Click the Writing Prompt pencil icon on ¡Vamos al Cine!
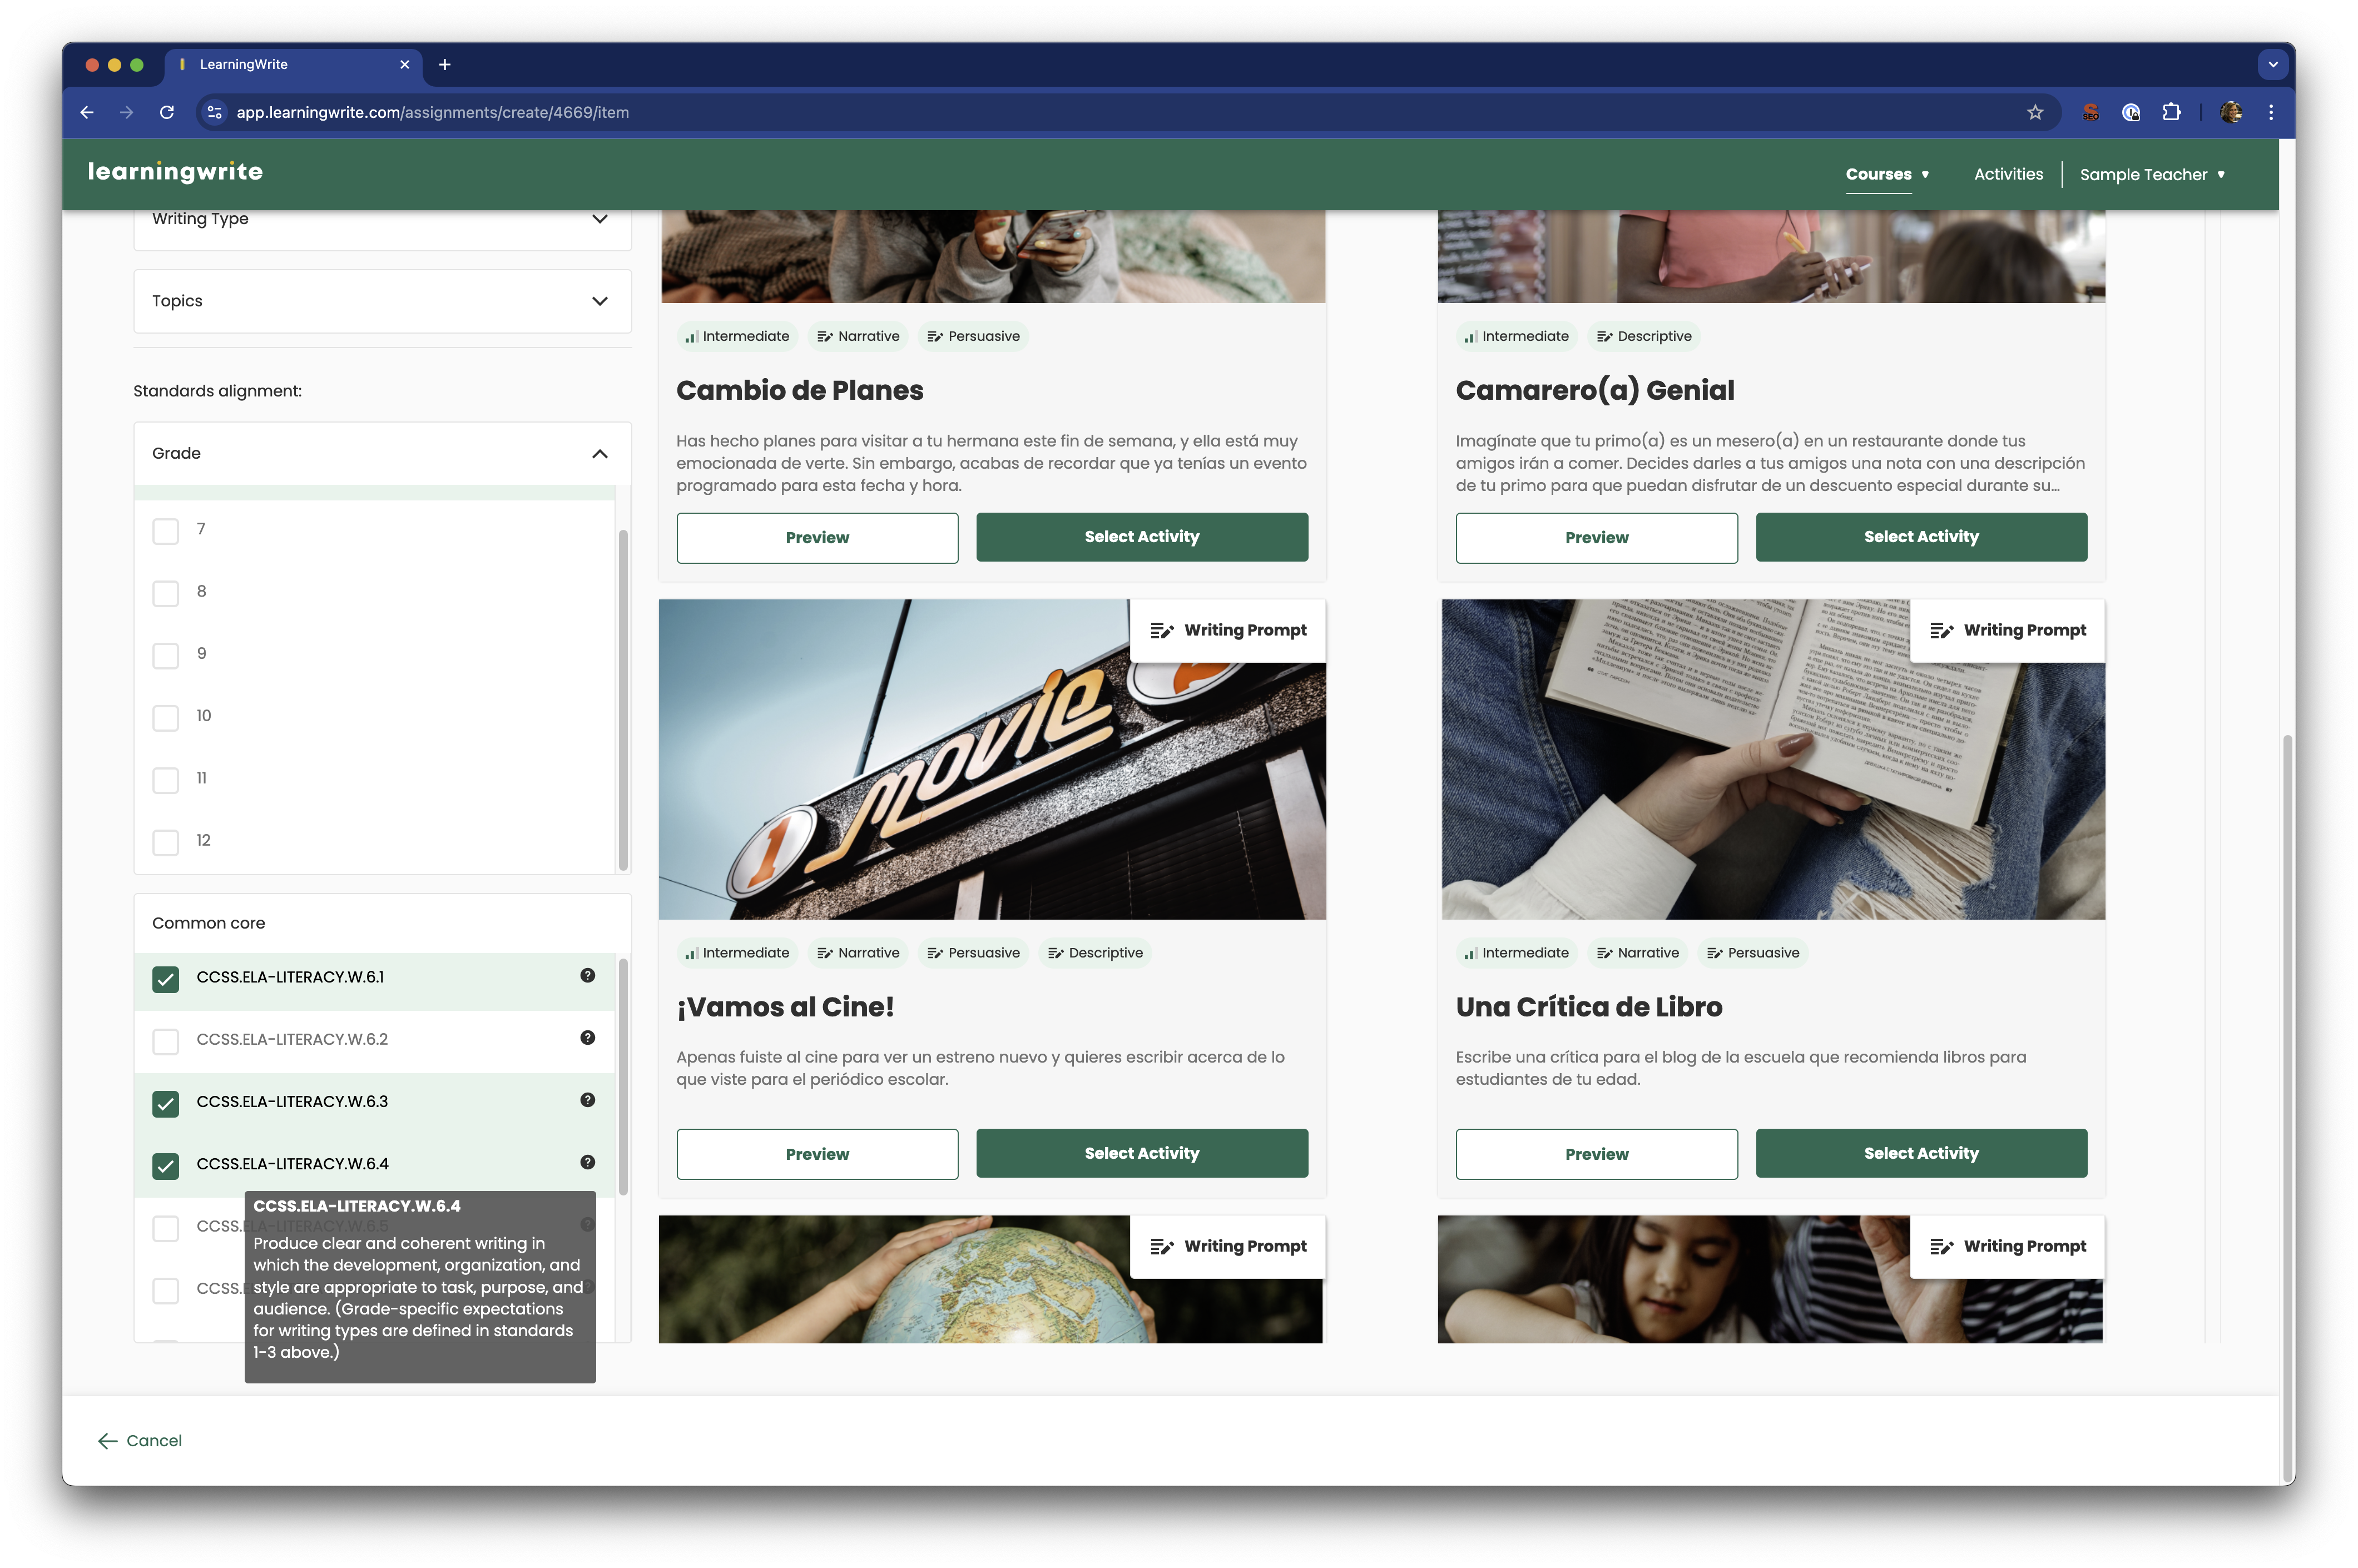2358x1568 pixels. pyautogui.click(x=1163, y=630)
